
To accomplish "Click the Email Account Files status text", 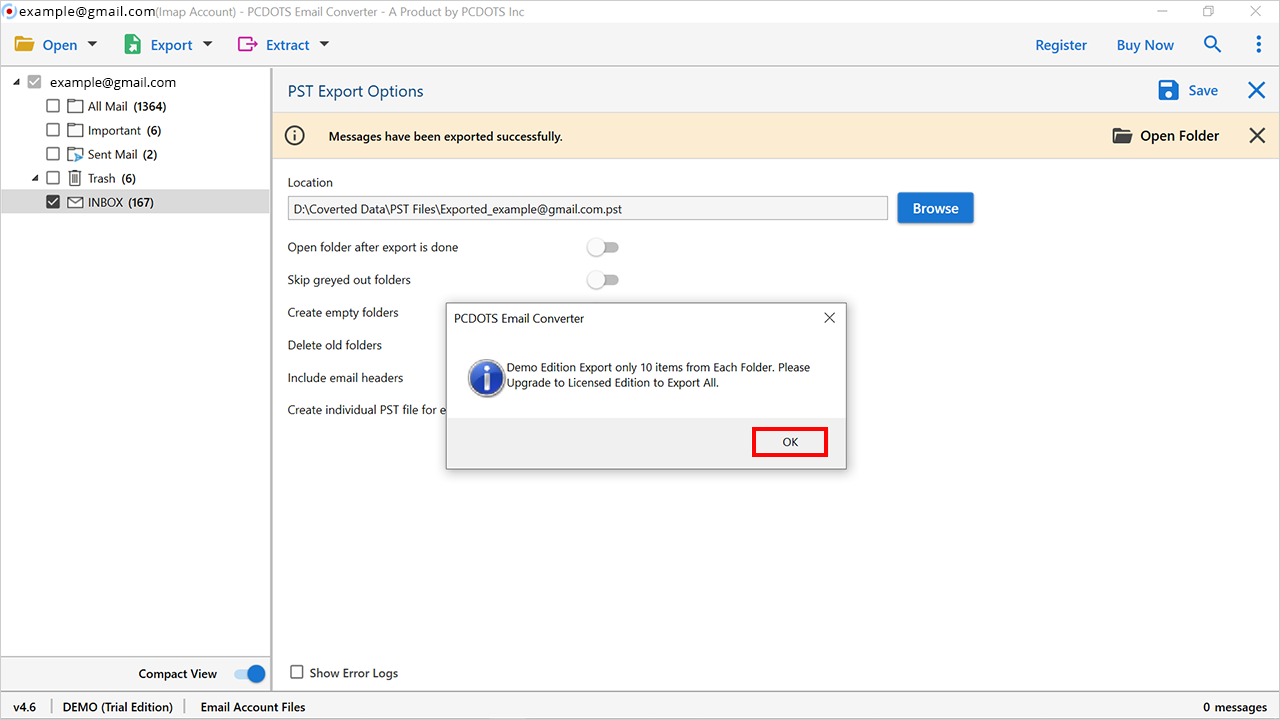I will 253,707.
